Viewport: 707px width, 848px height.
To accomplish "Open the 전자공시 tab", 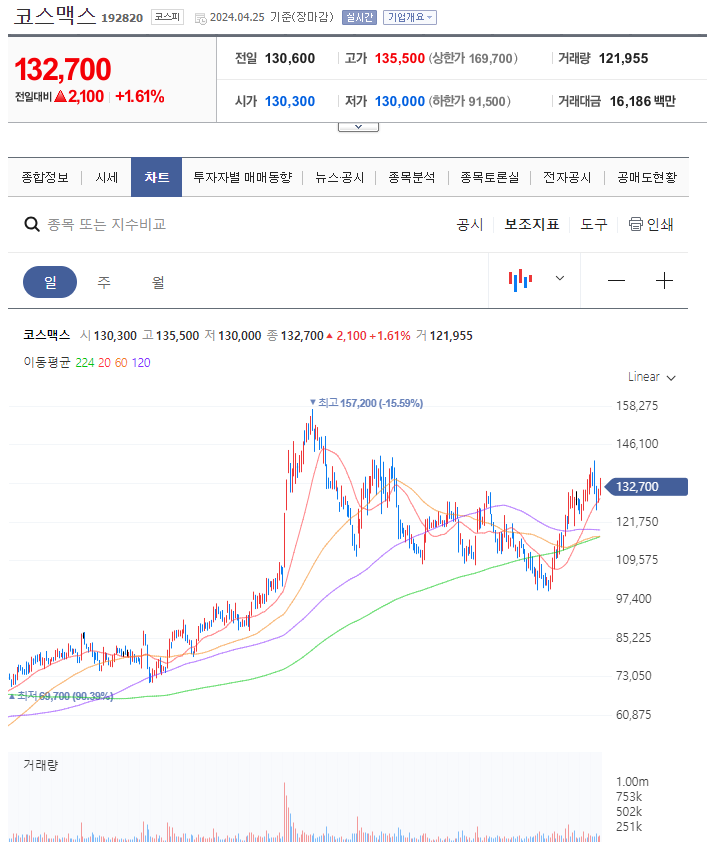I will click(567, 177).
